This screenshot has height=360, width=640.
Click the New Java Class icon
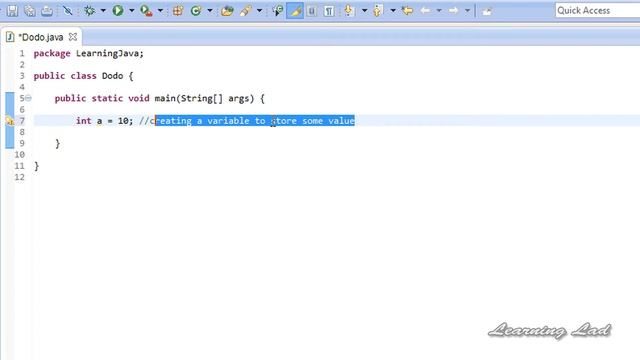point(196,11)
